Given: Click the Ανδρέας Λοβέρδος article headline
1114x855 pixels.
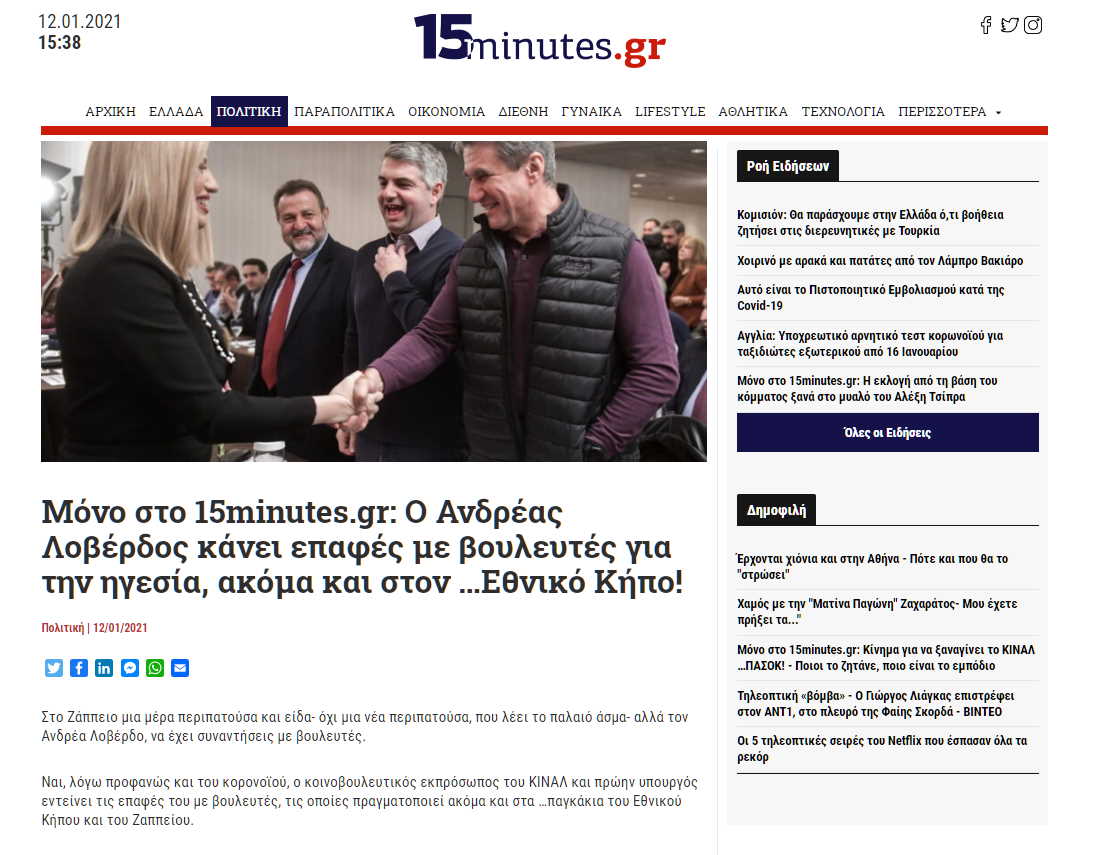Looking at the screenshot, I should pos(362,547).
